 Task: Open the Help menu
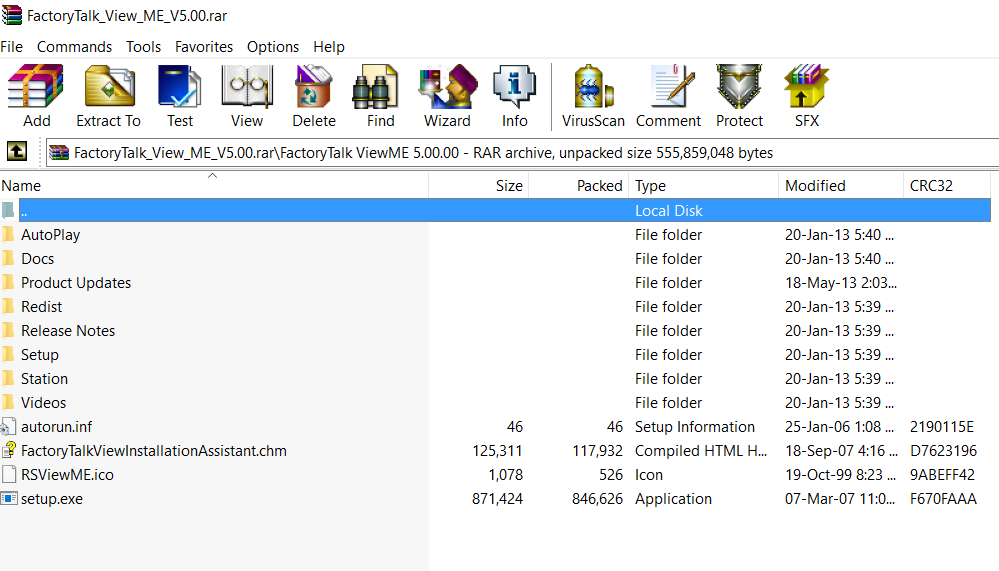329,47
